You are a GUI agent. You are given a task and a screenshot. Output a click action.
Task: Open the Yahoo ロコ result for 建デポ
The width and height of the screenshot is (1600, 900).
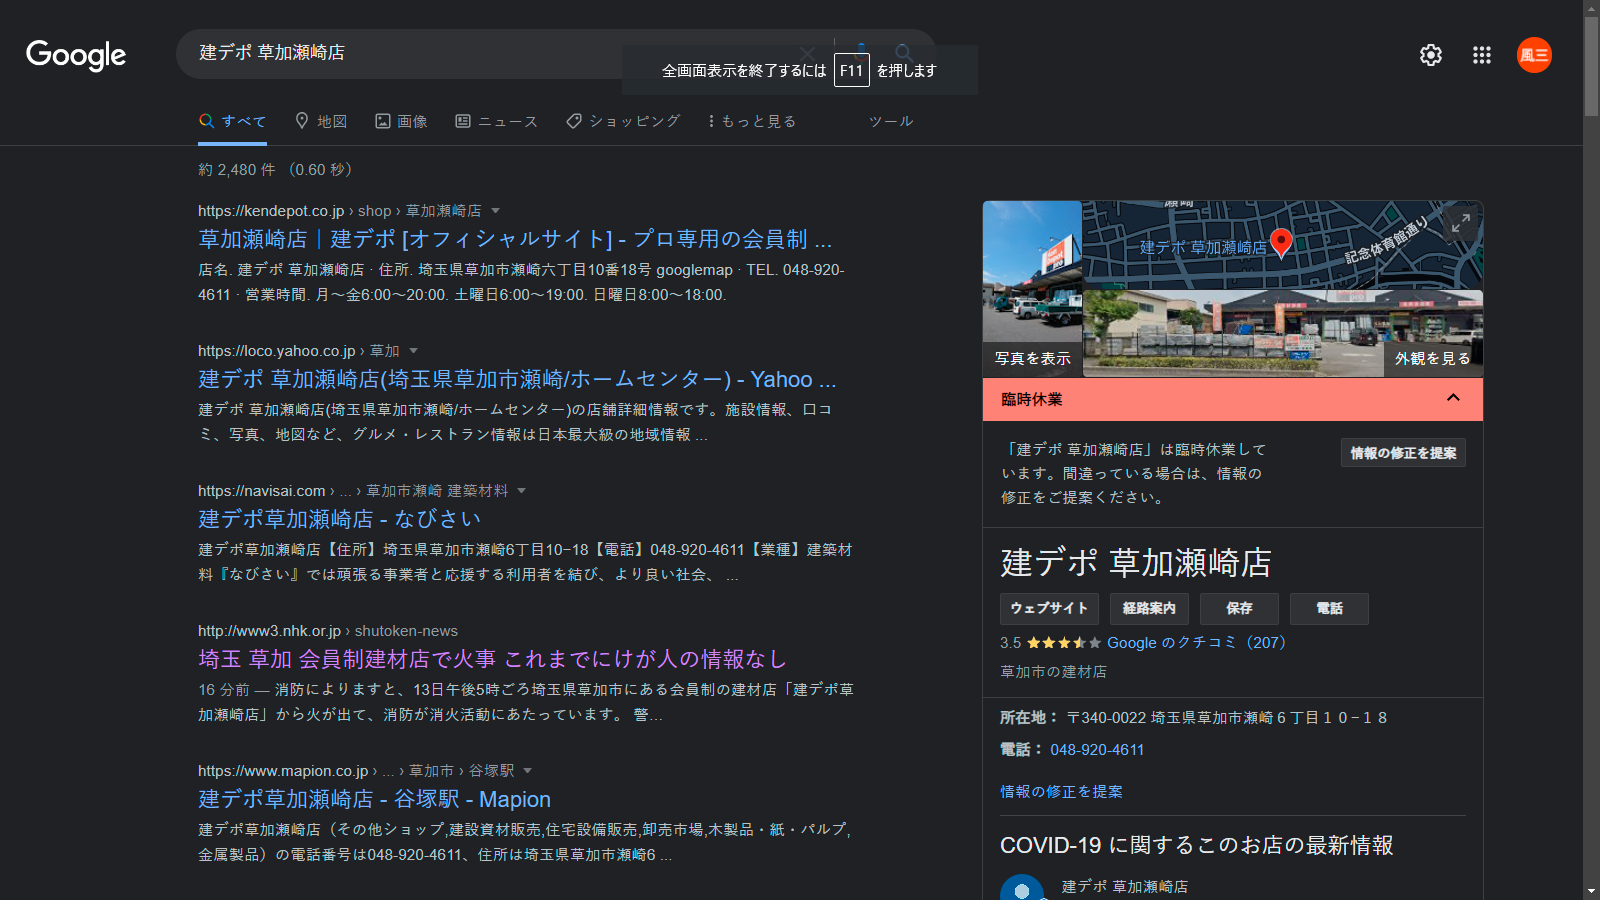[x=517, y=379]
